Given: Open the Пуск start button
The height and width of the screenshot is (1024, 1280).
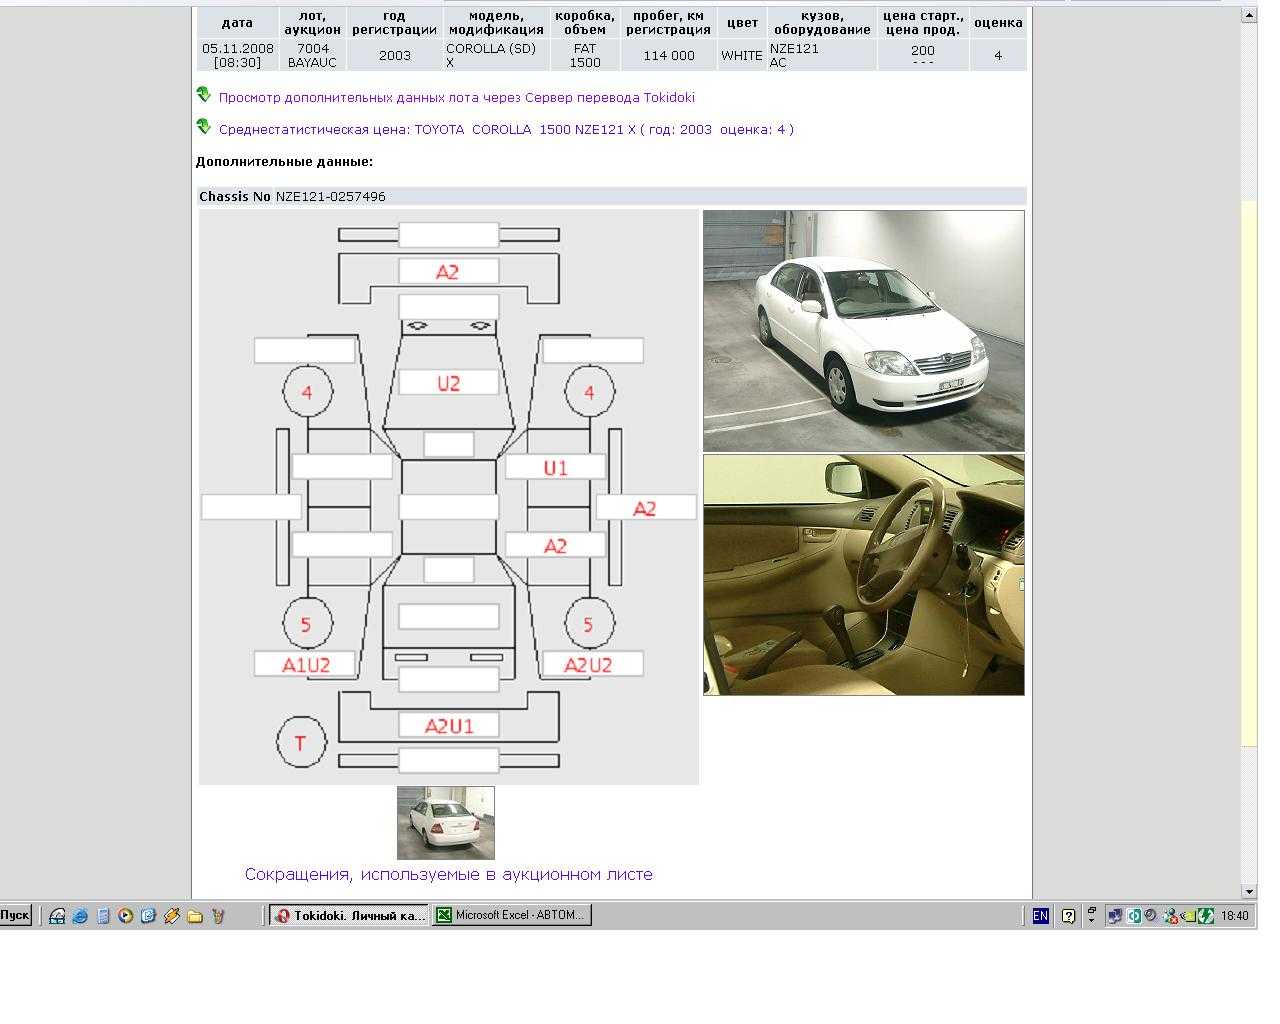Looking at the screenshot, I should click(16, 915).
